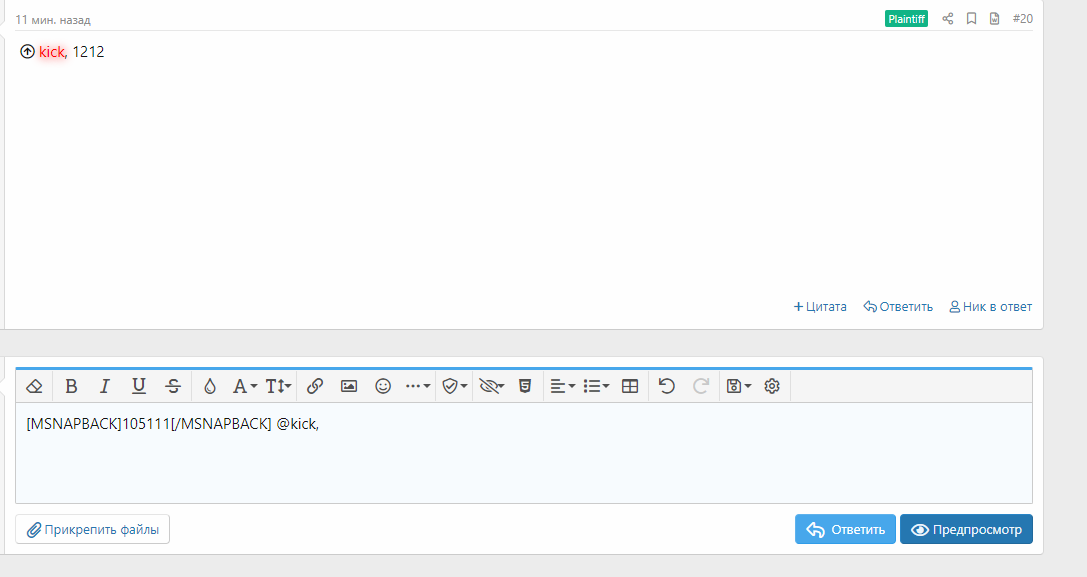Open the drafts save menu

tap(739, 386)
